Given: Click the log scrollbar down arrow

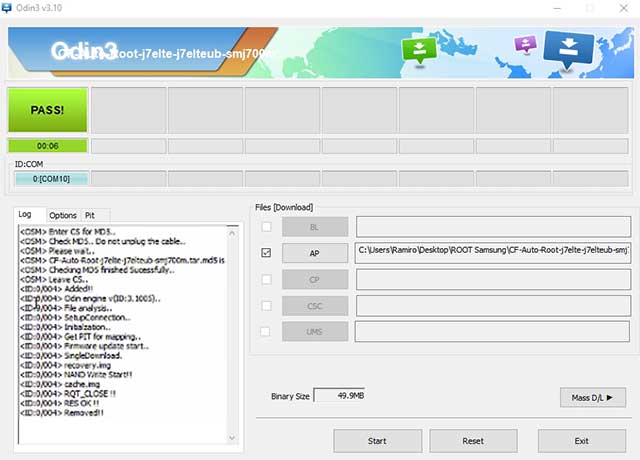Looking at the screenshot, I should coord(232,438).
